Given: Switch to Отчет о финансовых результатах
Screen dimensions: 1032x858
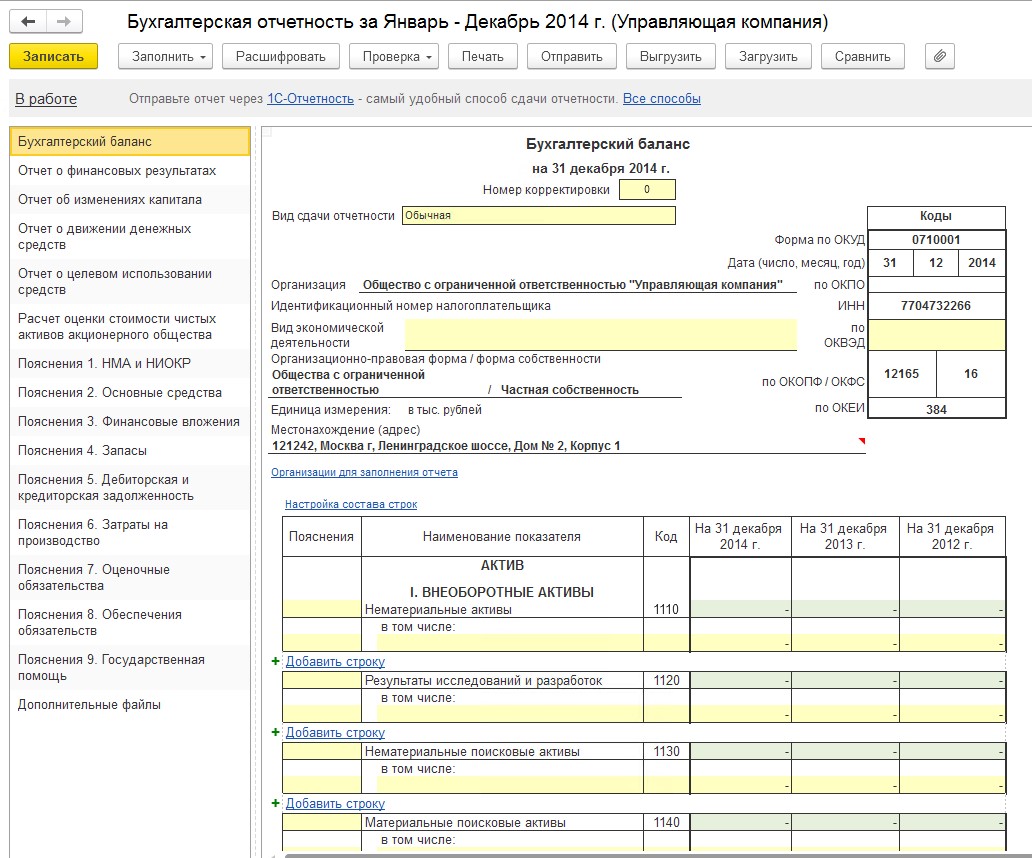Looking at the screenshot, I should (x=130, y=170).
